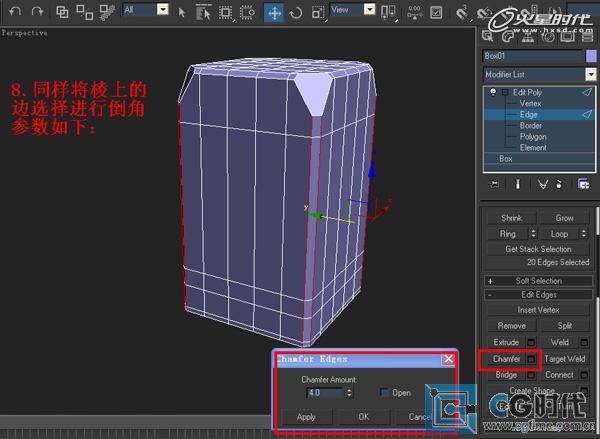Switch to the Create command panel tab

coord(488,36)
